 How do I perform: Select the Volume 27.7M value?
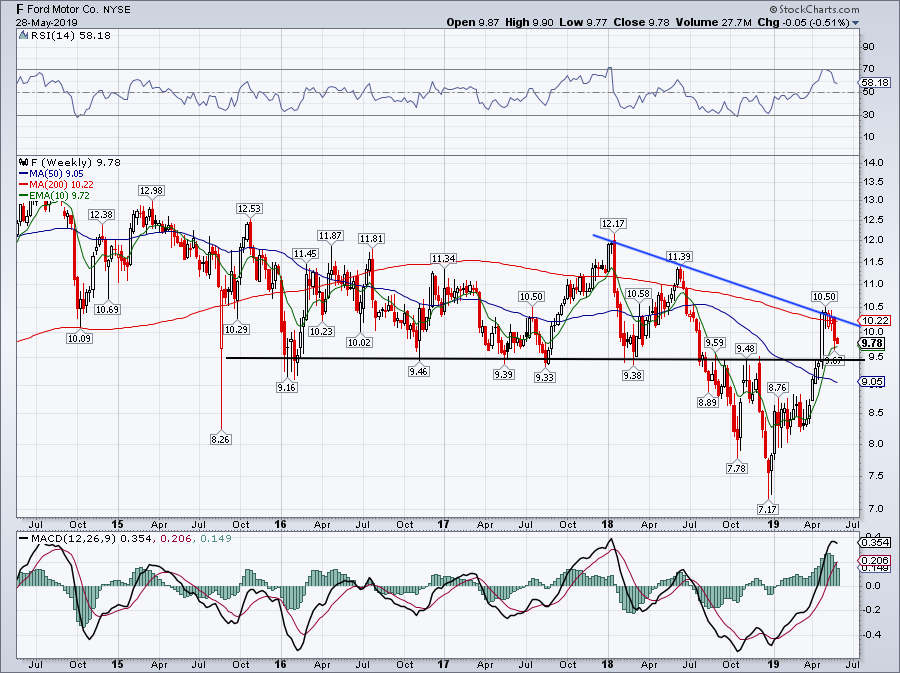tap(713, 22)
